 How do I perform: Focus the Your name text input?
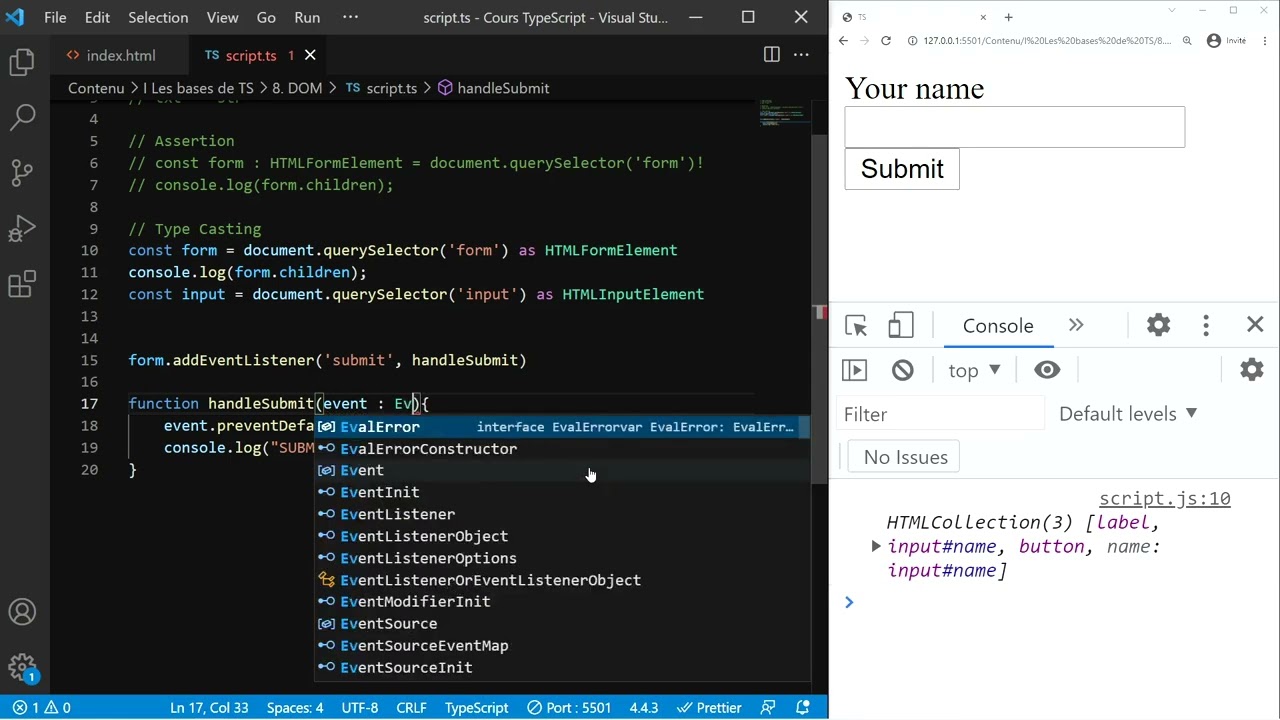click(1015, 127)
